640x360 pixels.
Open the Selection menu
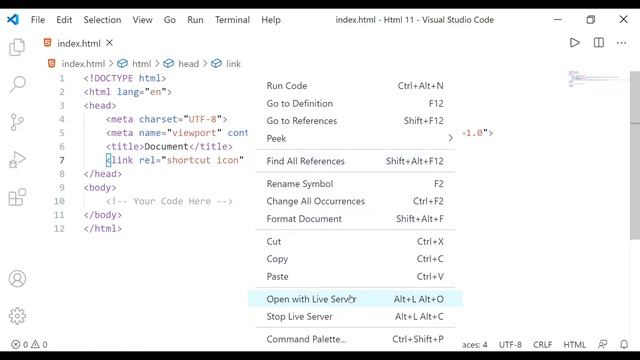click(102, 20)
